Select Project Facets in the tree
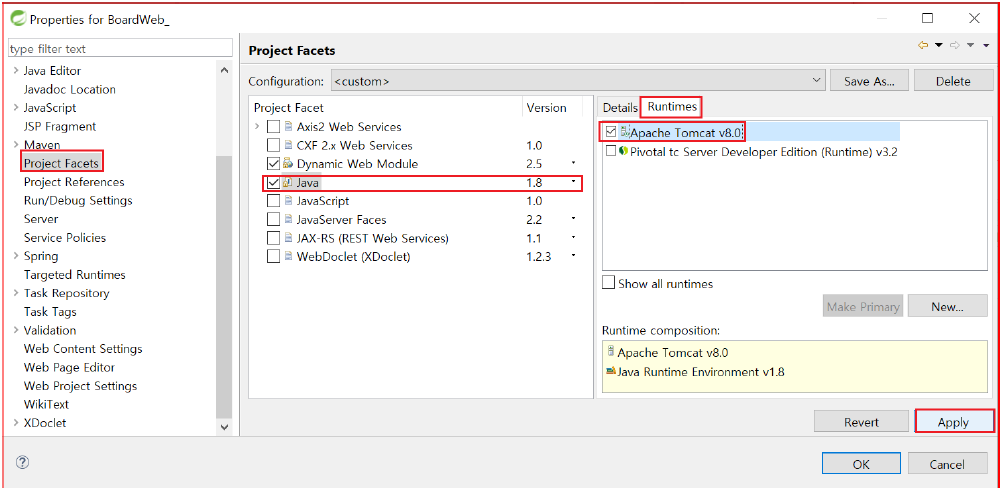The width and height of the screenshot is (1004, 491). click(61, 163)
